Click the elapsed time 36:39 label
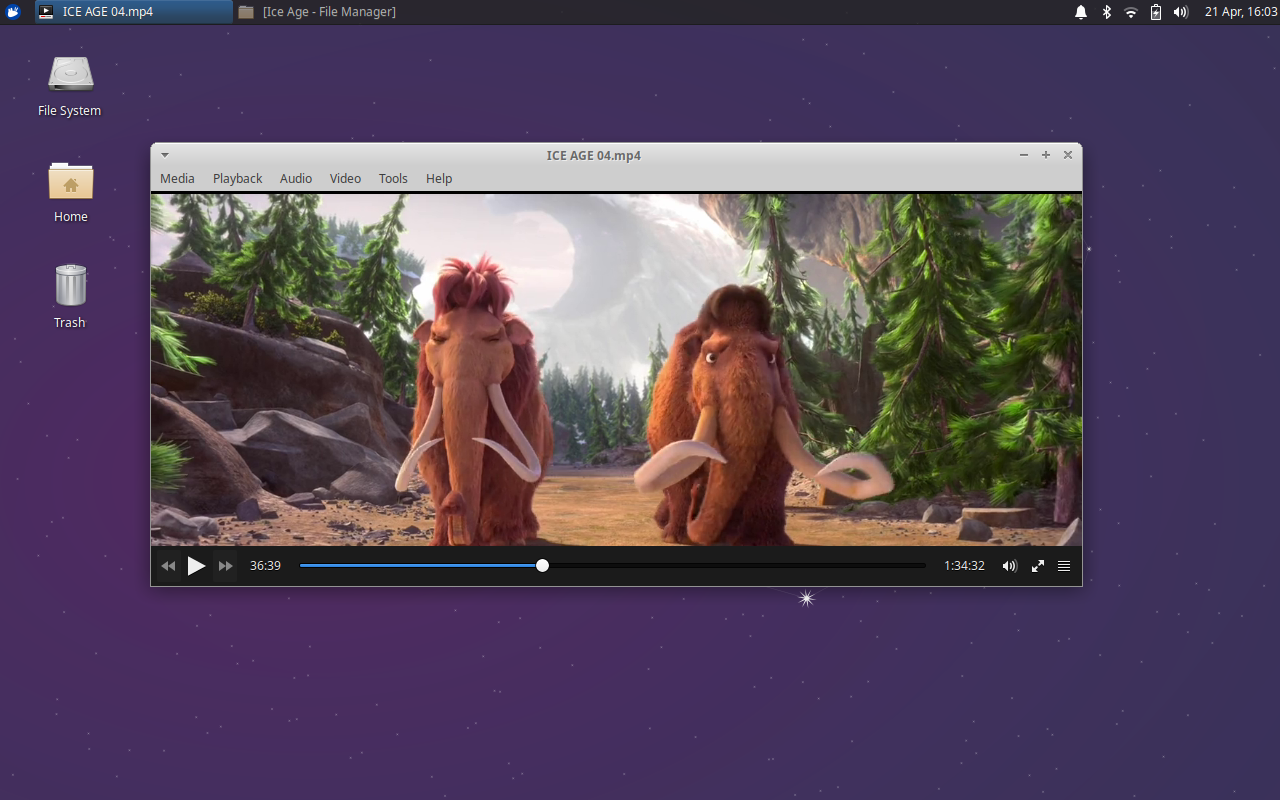1280x800 pixels. (x=265, y=566)
